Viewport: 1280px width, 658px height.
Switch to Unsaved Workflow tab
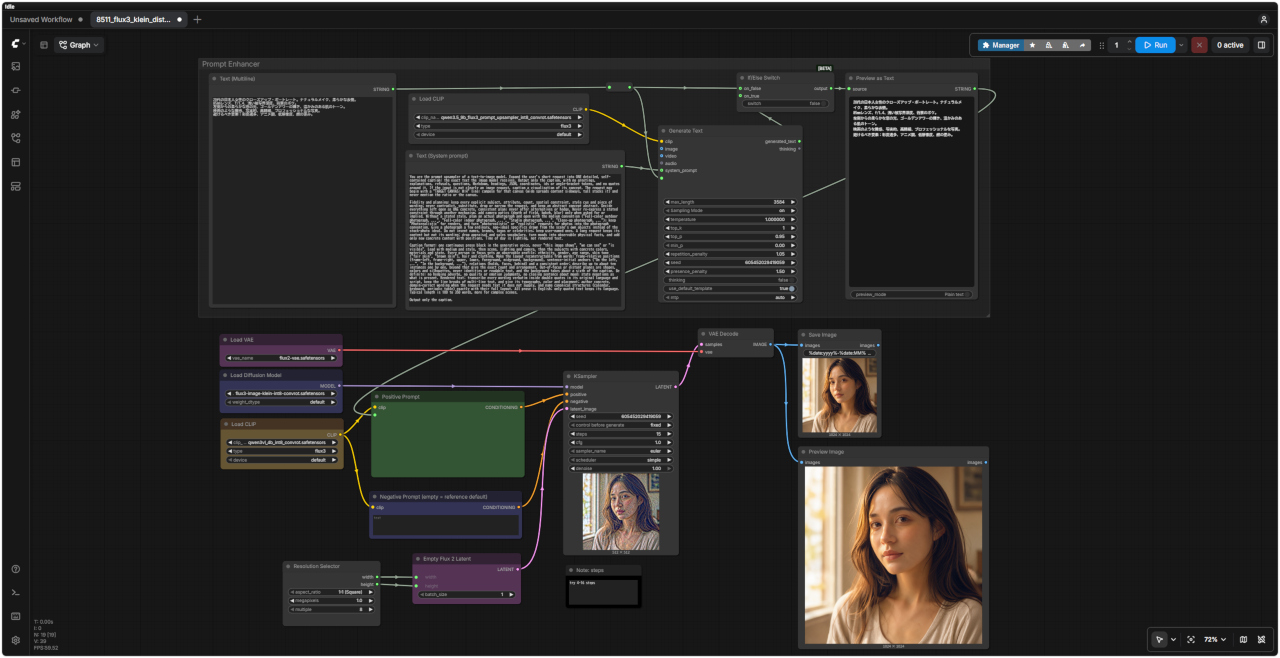45,19
